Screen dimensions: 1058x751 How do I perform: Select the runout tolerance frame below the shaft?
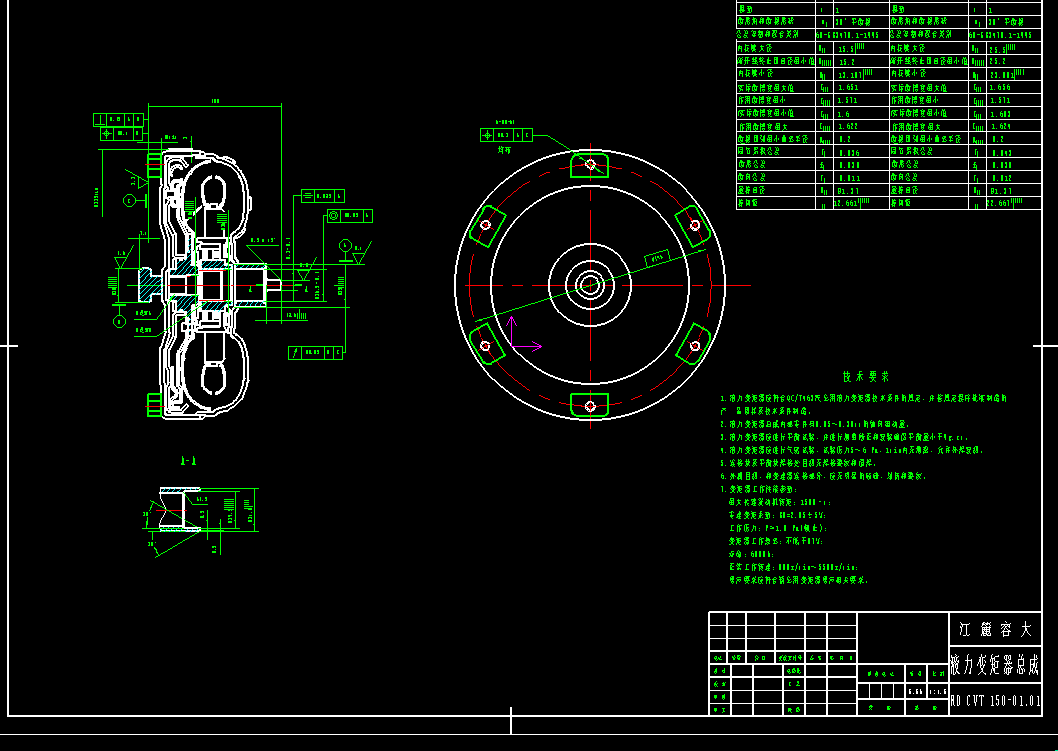pyautogui.click(x=315, y=352)
